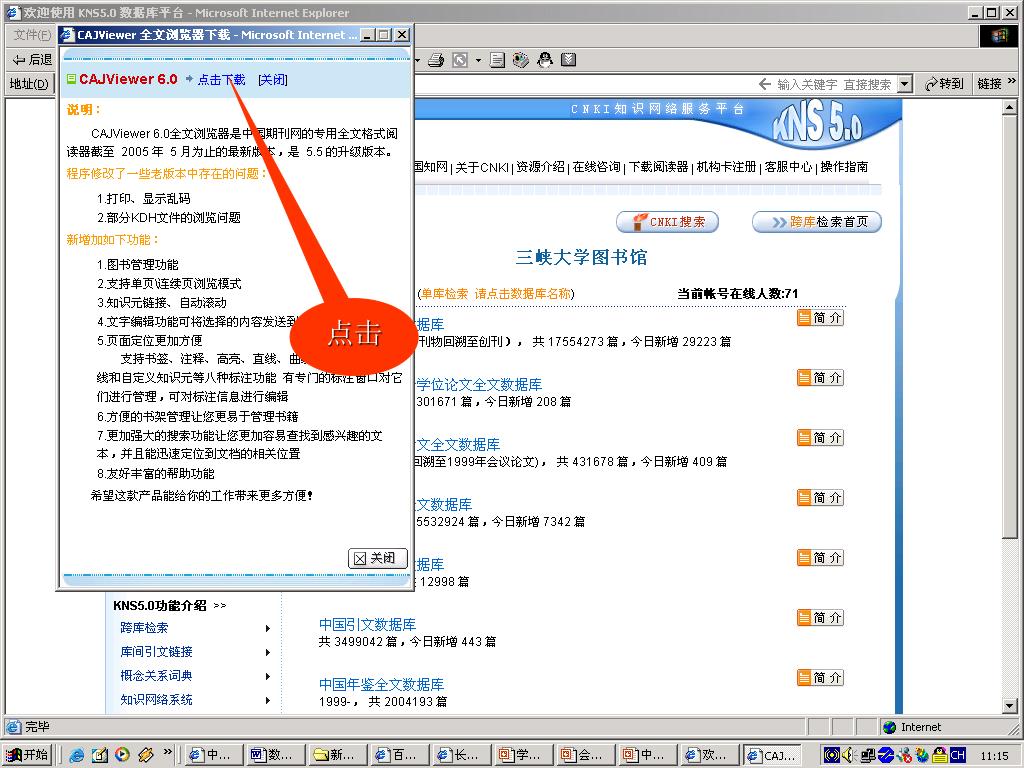Click the CNKI搜索 button
Image resolution: width=1024 pixels, height=768 pixels.
(667, 222)
